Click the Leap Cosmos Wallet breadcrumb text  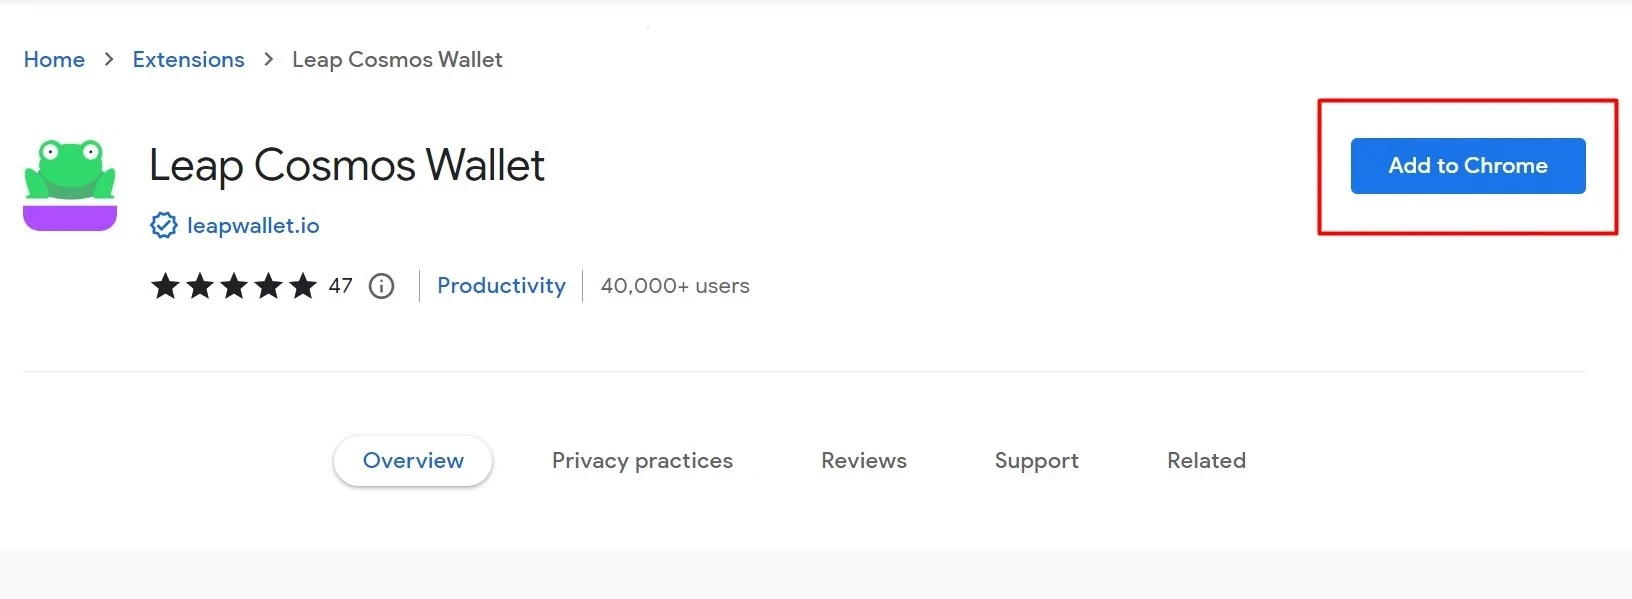pos(397,60)
